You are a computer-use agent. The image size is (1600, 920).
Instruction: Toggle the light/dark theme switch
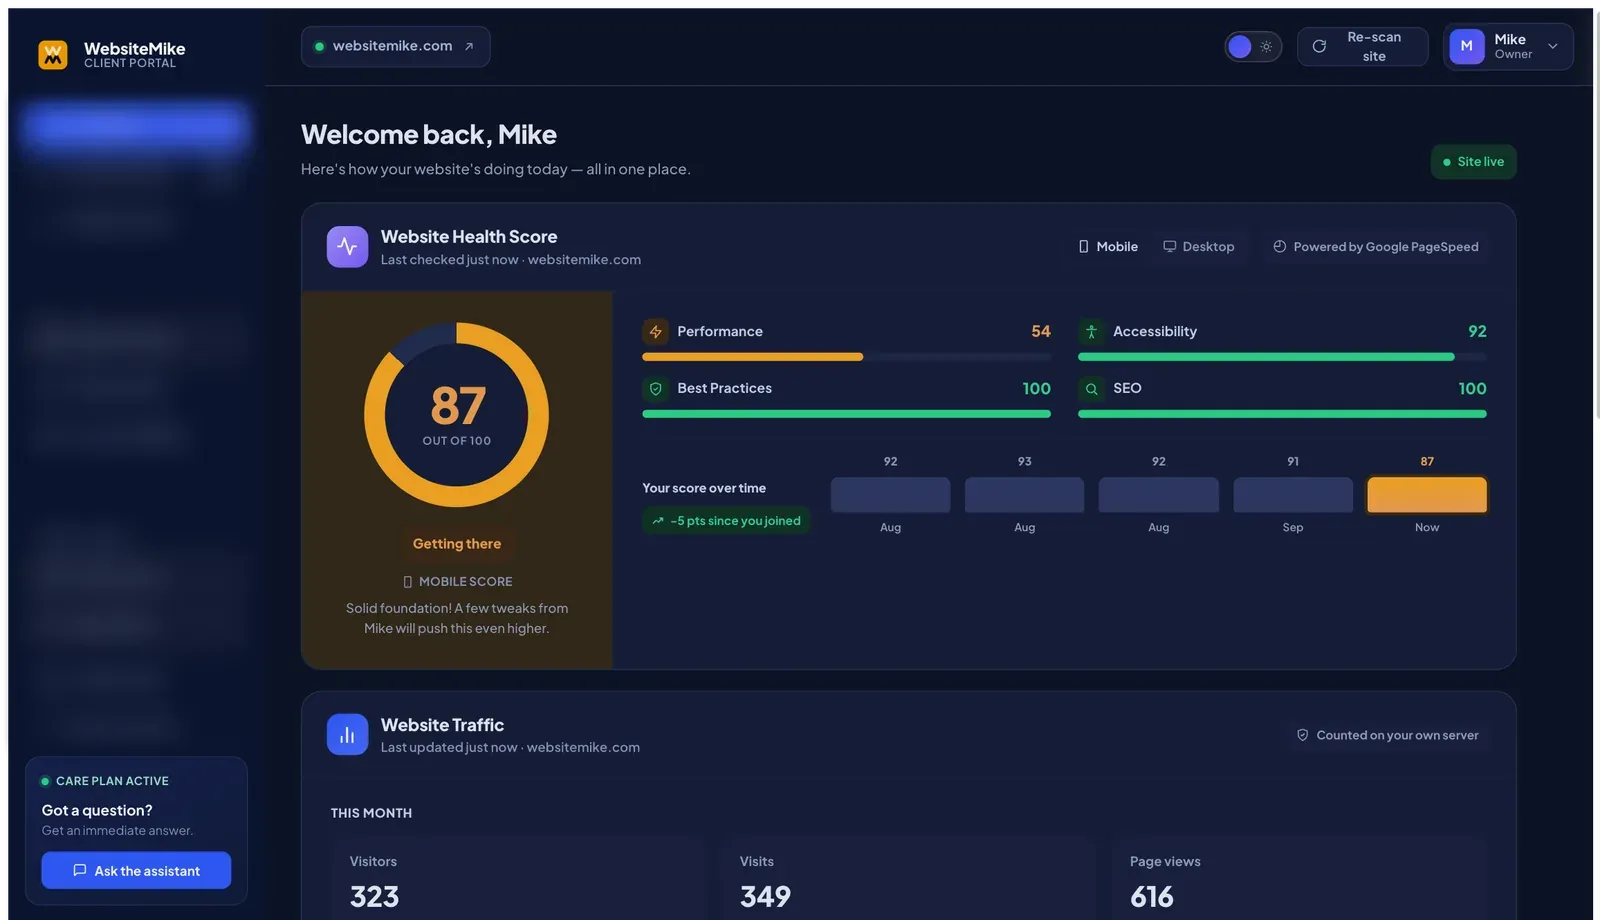[x=1253, y=47]
